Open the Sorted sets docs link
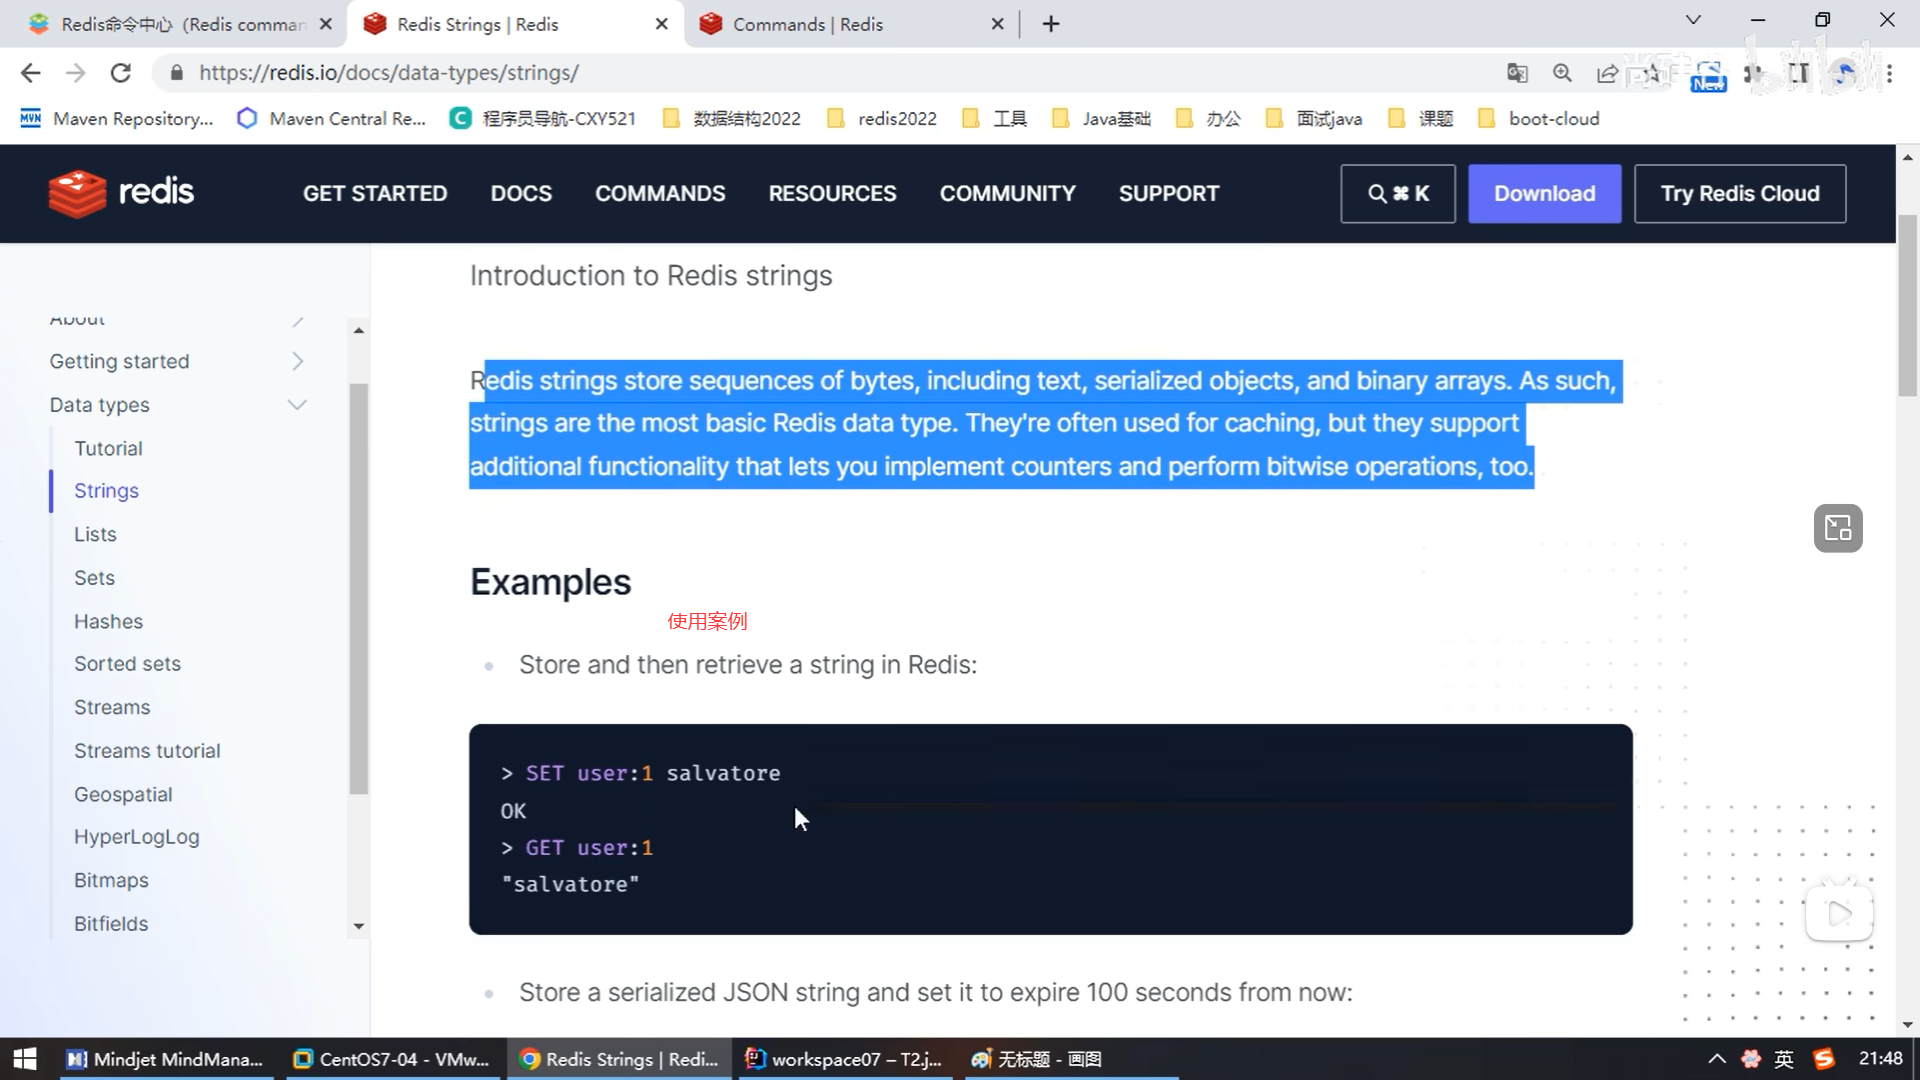The image size is (1920, 1080). (127, 664)
